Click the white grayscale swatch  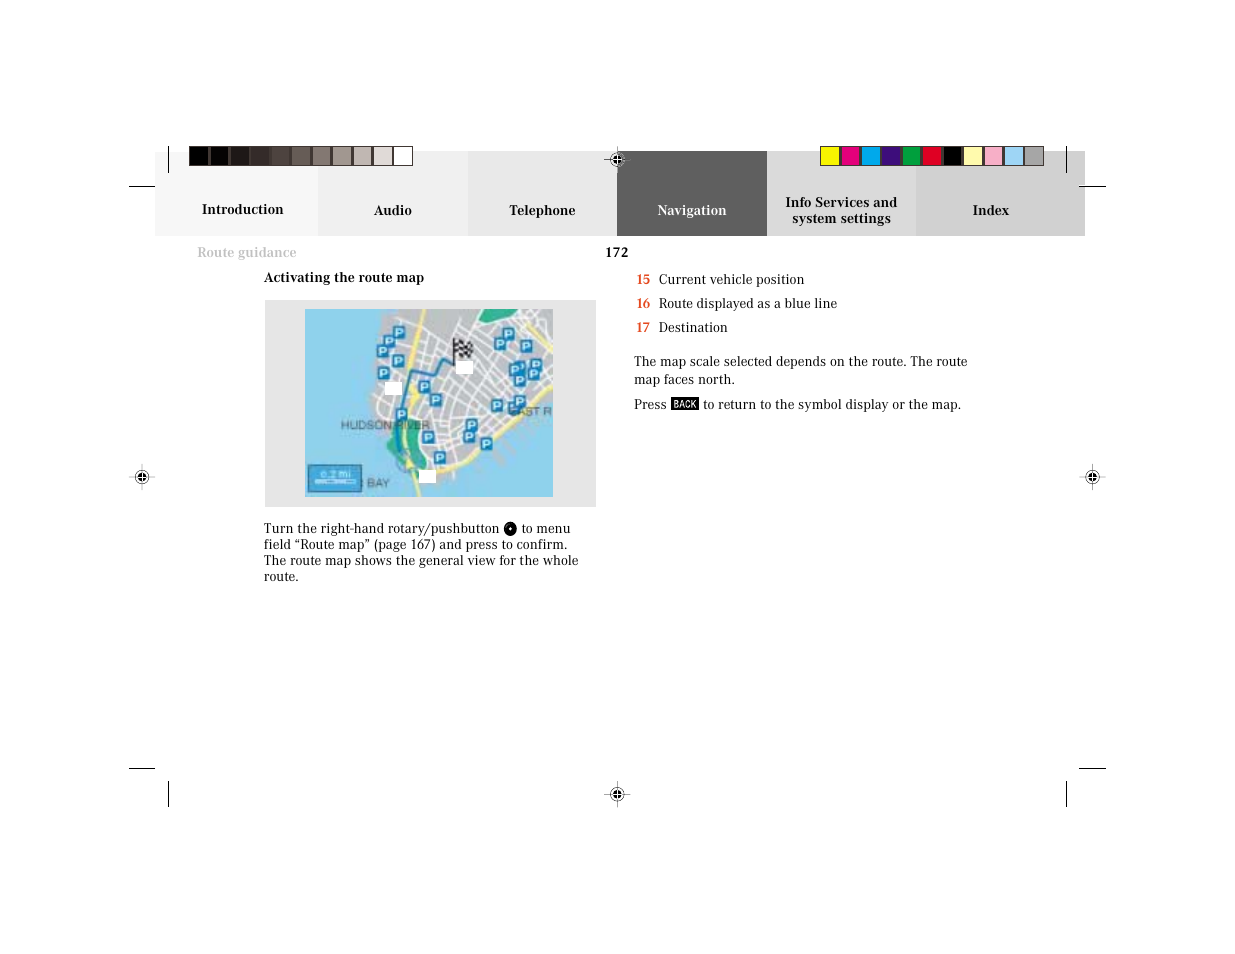tap(403, 156)
